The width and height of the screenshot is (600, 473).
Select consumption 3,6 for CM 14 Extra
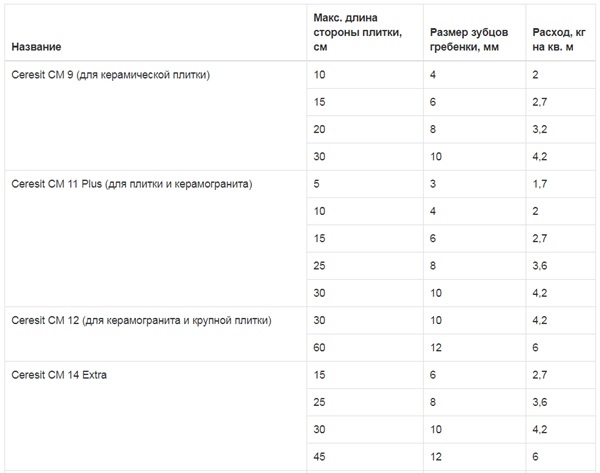[540, 402]
